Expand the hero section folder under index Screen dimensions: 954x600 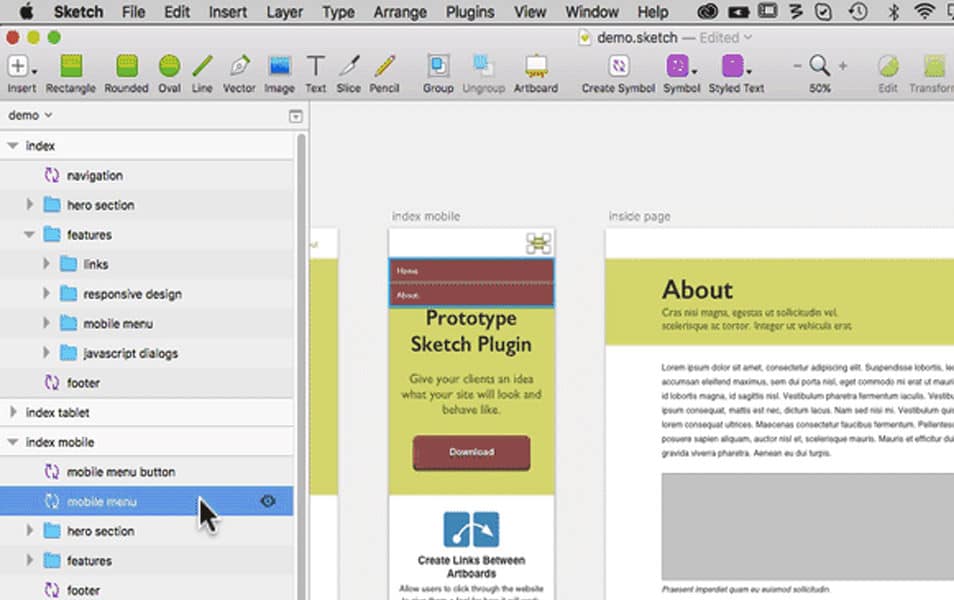[x=30, y=205]
